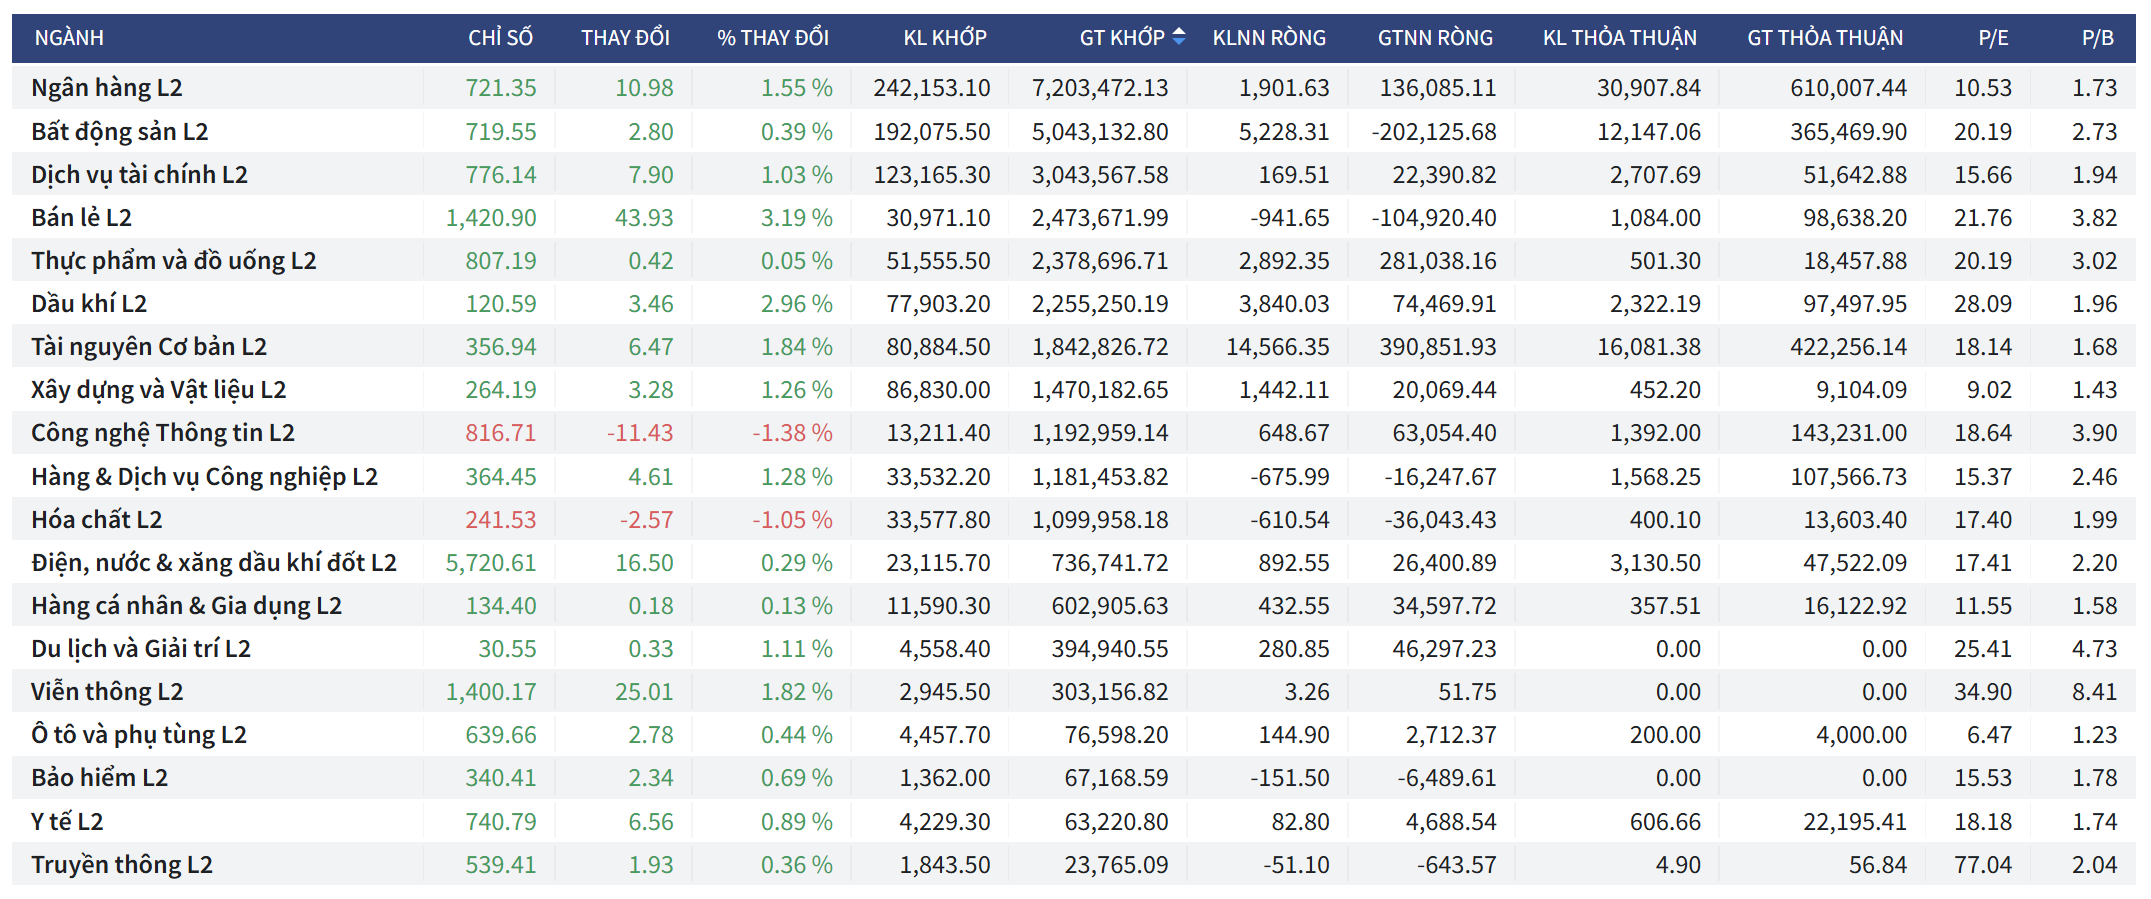Click on Bán lẻ L2 sector name
Image resolution: width=2151 pixels, height=899 pixels.
[81, 218]
